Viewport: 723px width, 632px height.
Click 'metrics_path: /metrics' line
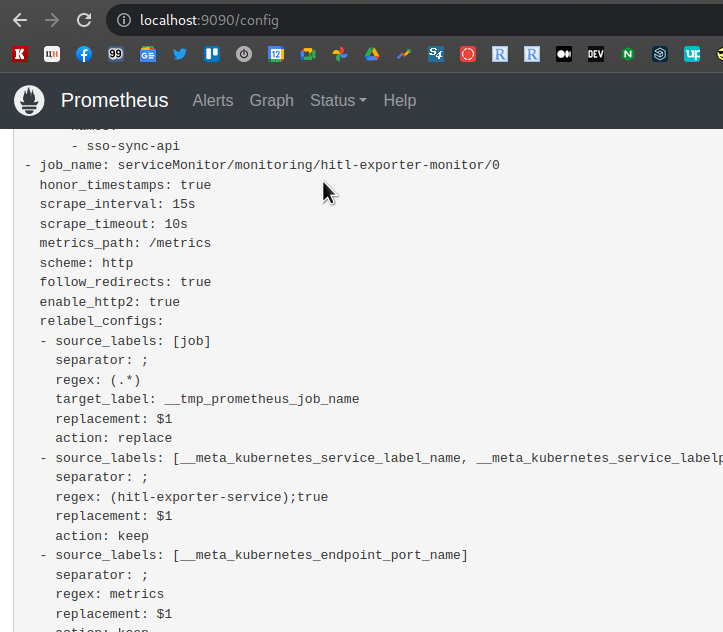[x=125, y=243]
